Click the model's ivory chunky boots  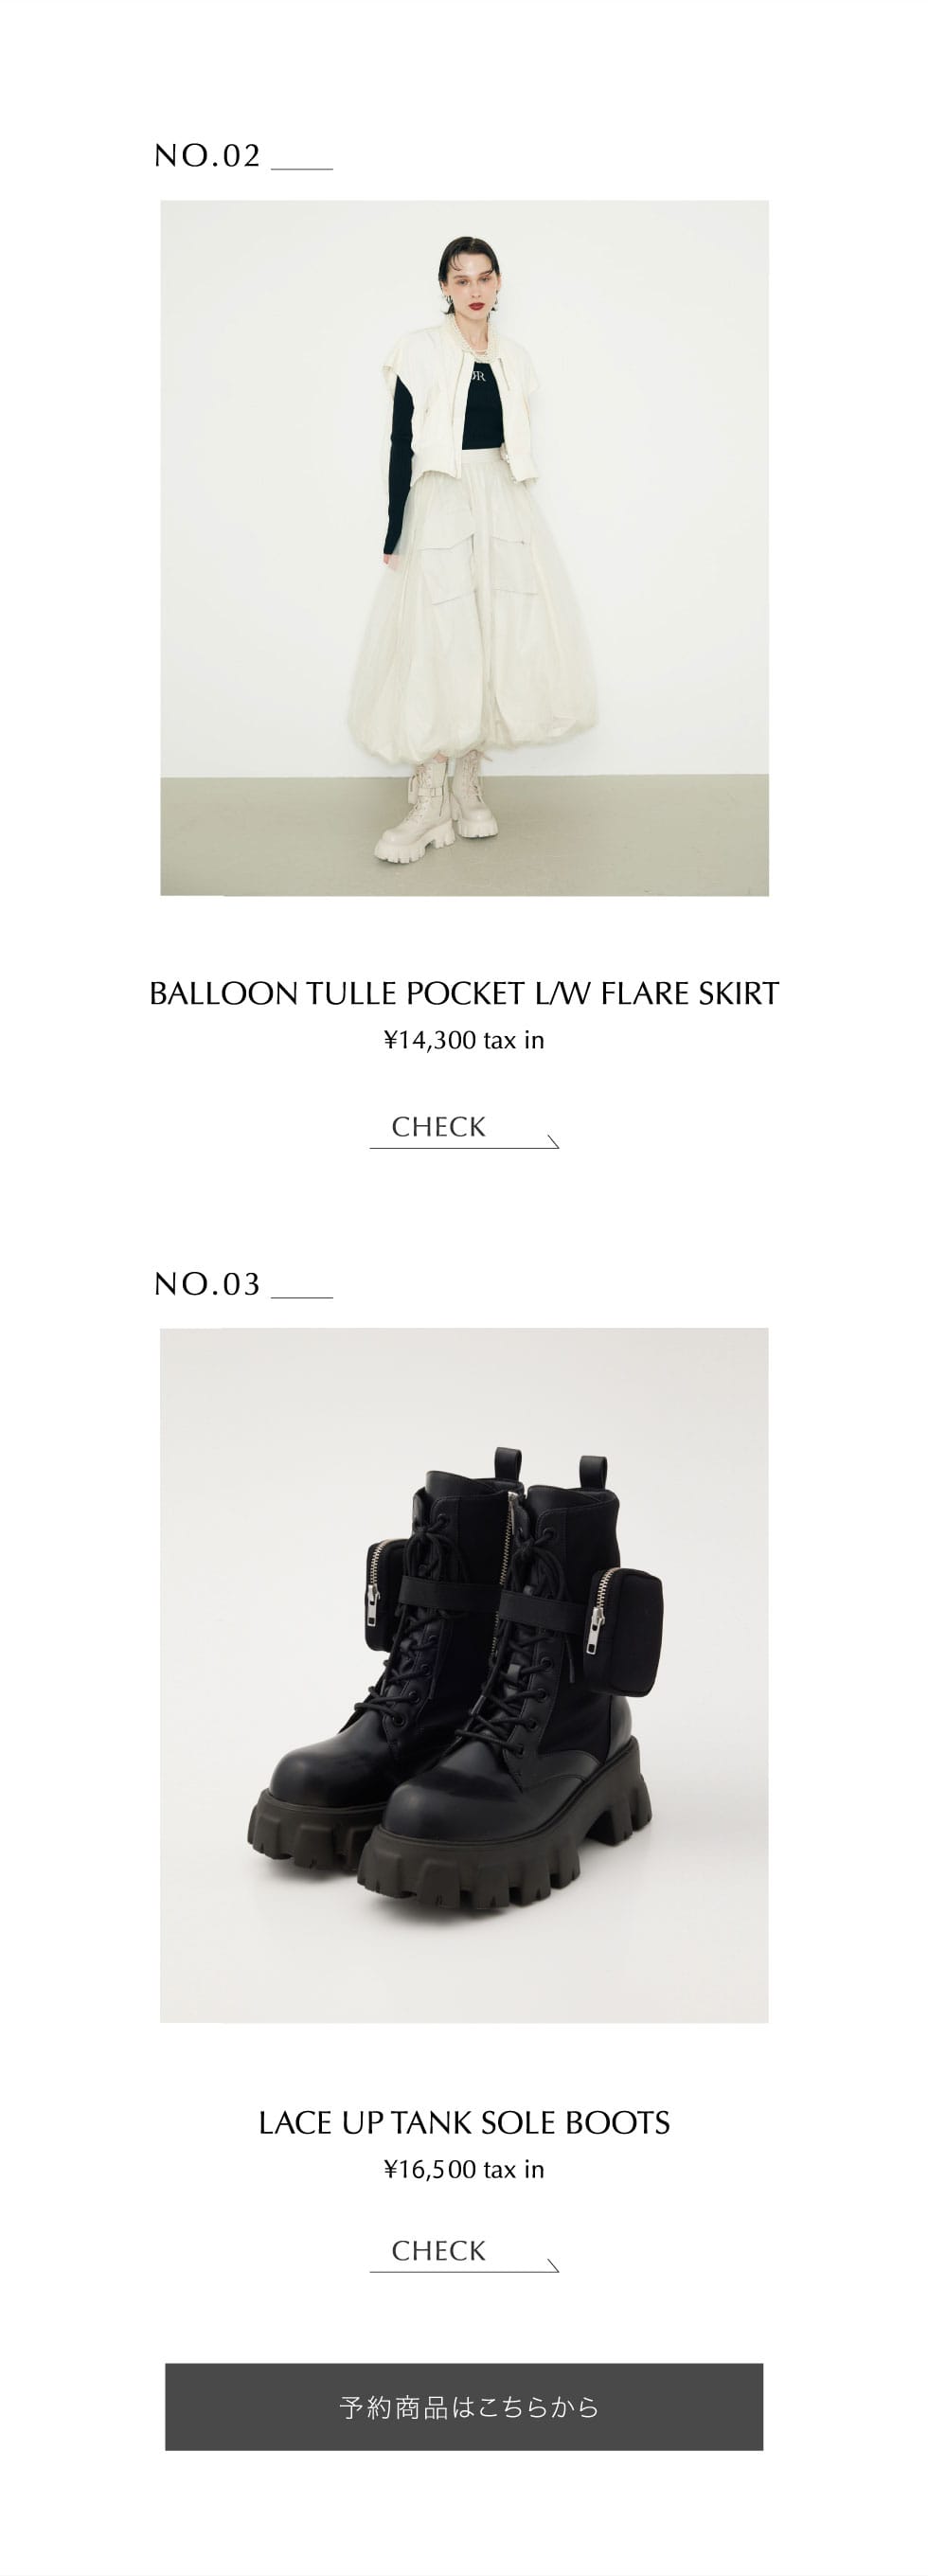(x=436, y=811)
